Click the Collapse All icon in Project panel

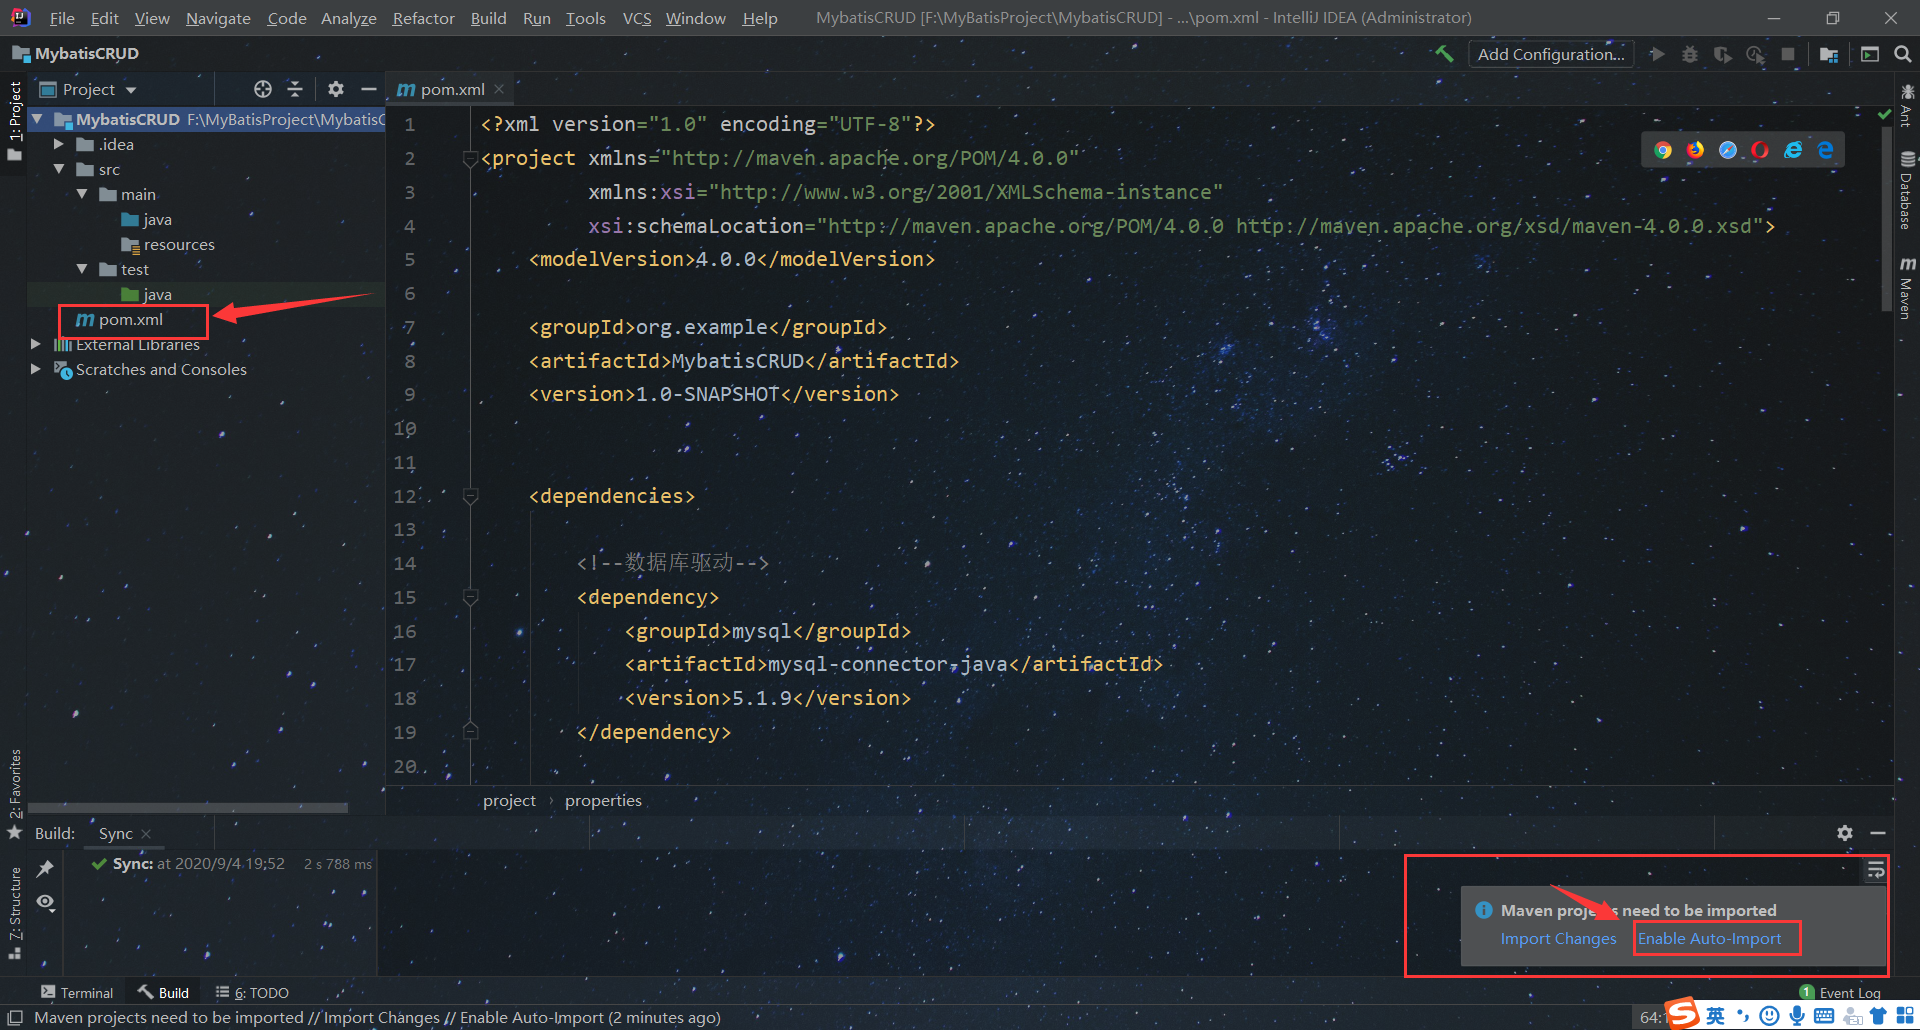(x=295, y=89)
